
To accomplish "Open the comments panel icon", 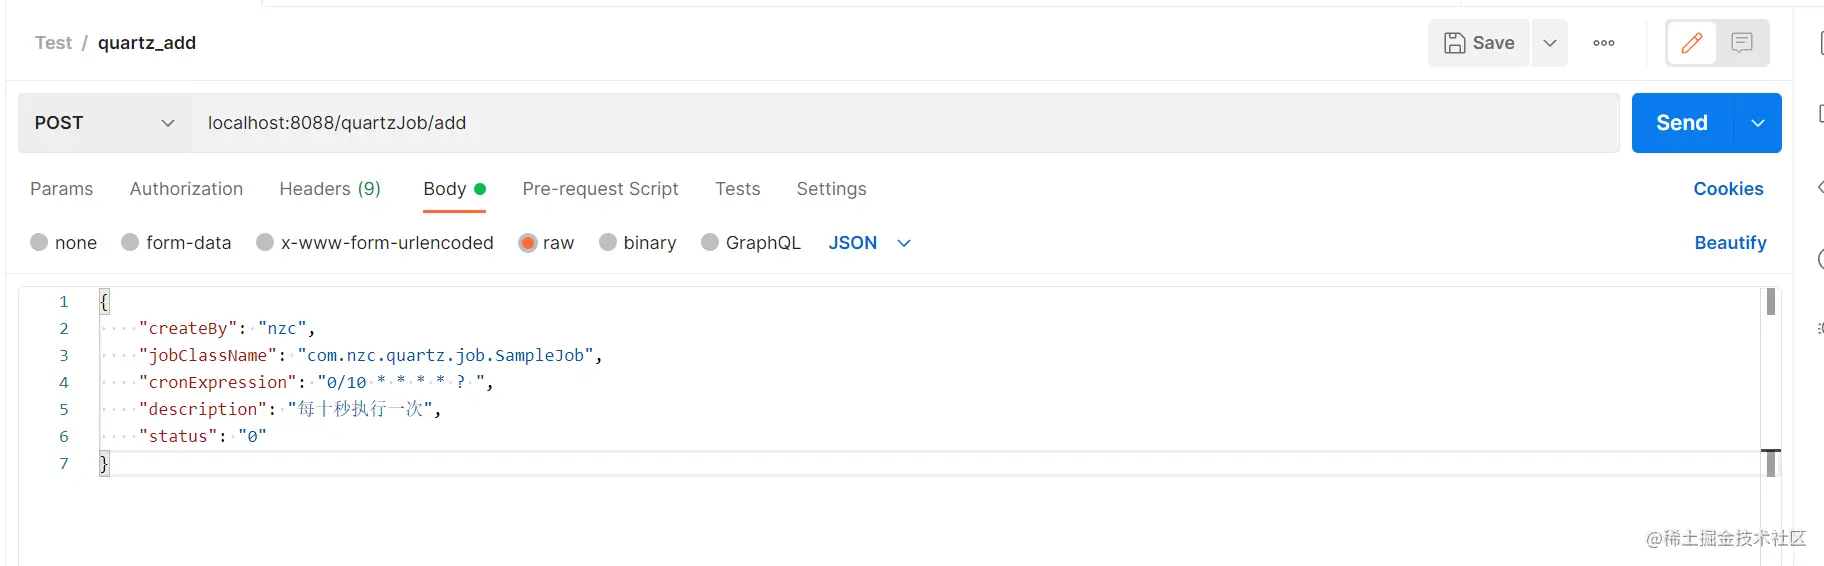I will click(1742, 43).
